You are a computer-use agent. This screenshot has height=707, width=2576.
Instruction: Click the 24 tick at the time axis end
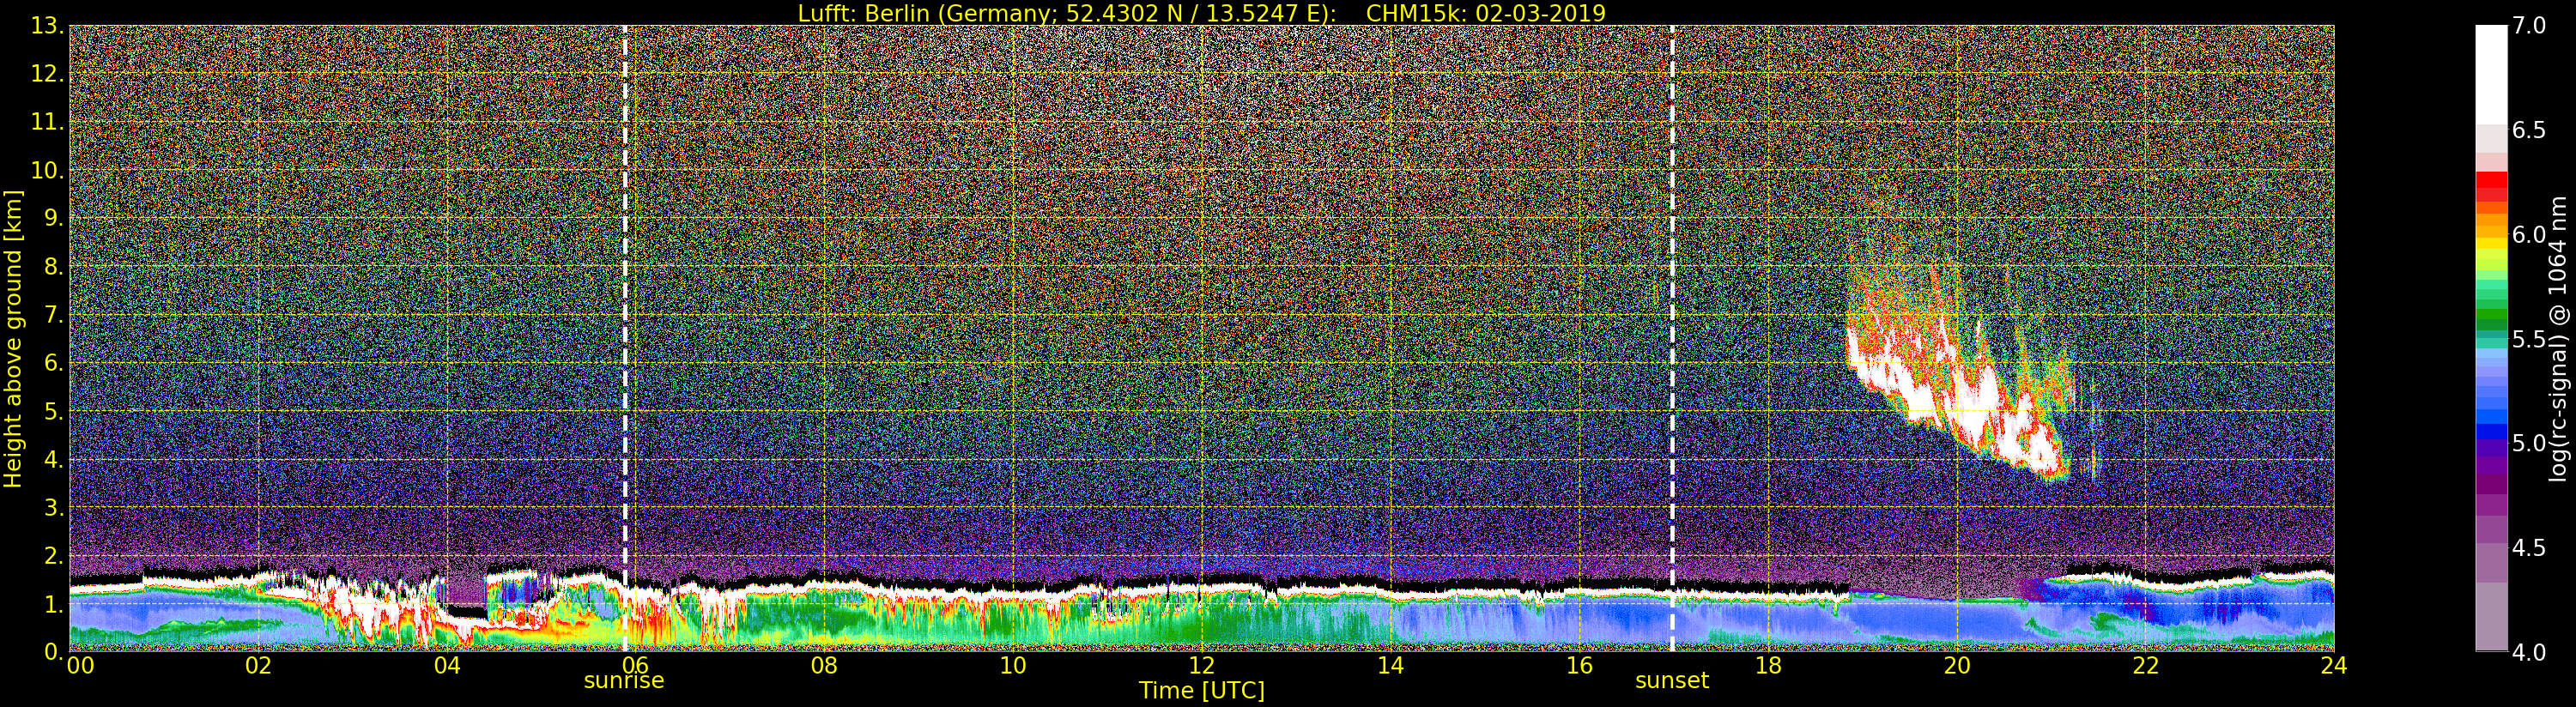(2333, 666)
